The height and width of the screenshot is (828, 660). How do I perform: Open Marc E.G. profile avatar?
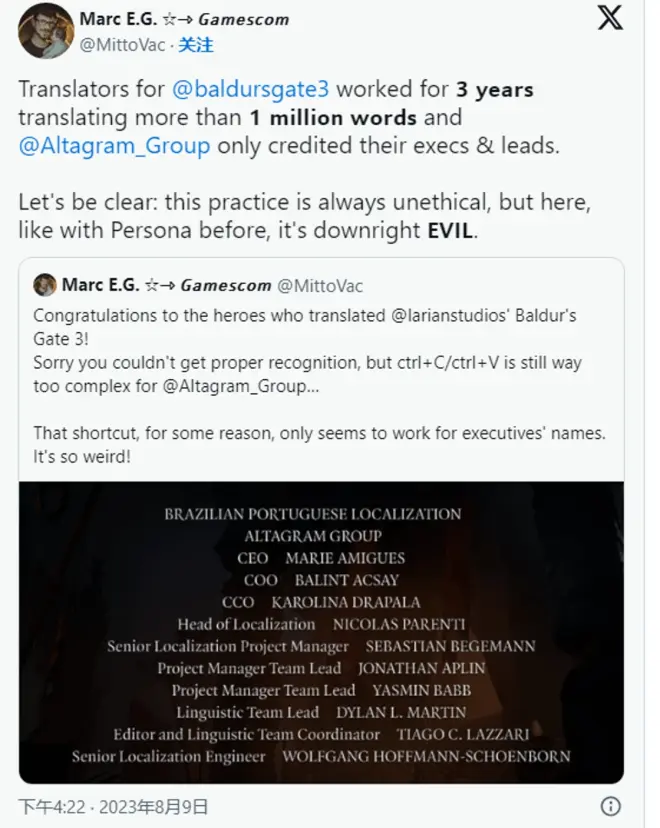point(46,30)
